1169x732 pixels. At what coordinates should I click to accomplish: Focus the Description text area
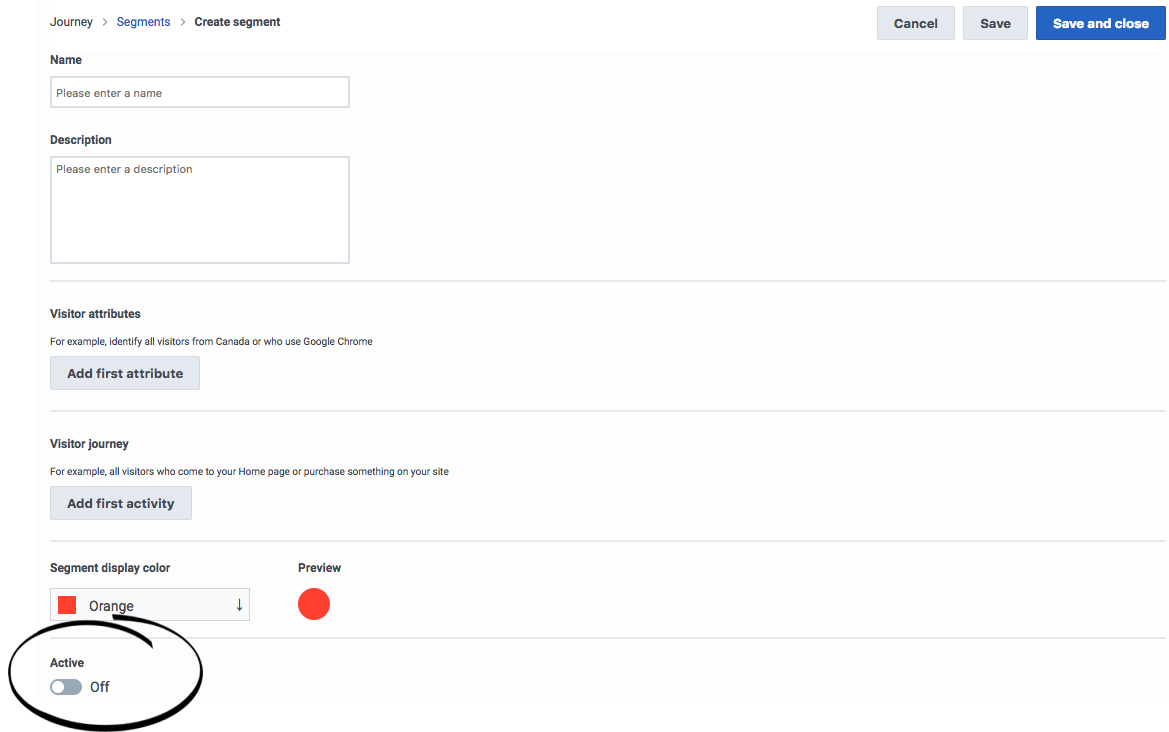[200, 209]
